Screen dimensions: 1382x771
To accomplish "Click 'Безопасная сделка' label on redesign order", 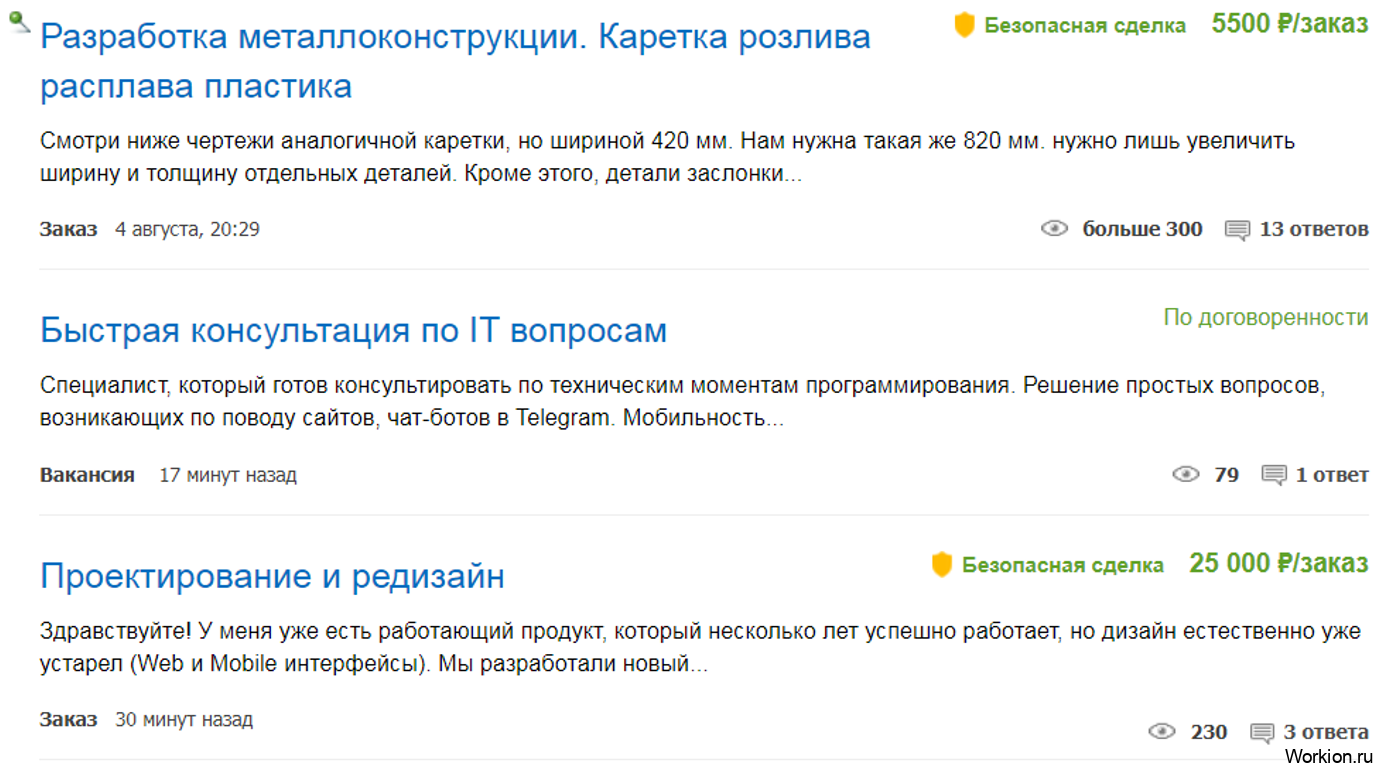I will point(1063,565).
